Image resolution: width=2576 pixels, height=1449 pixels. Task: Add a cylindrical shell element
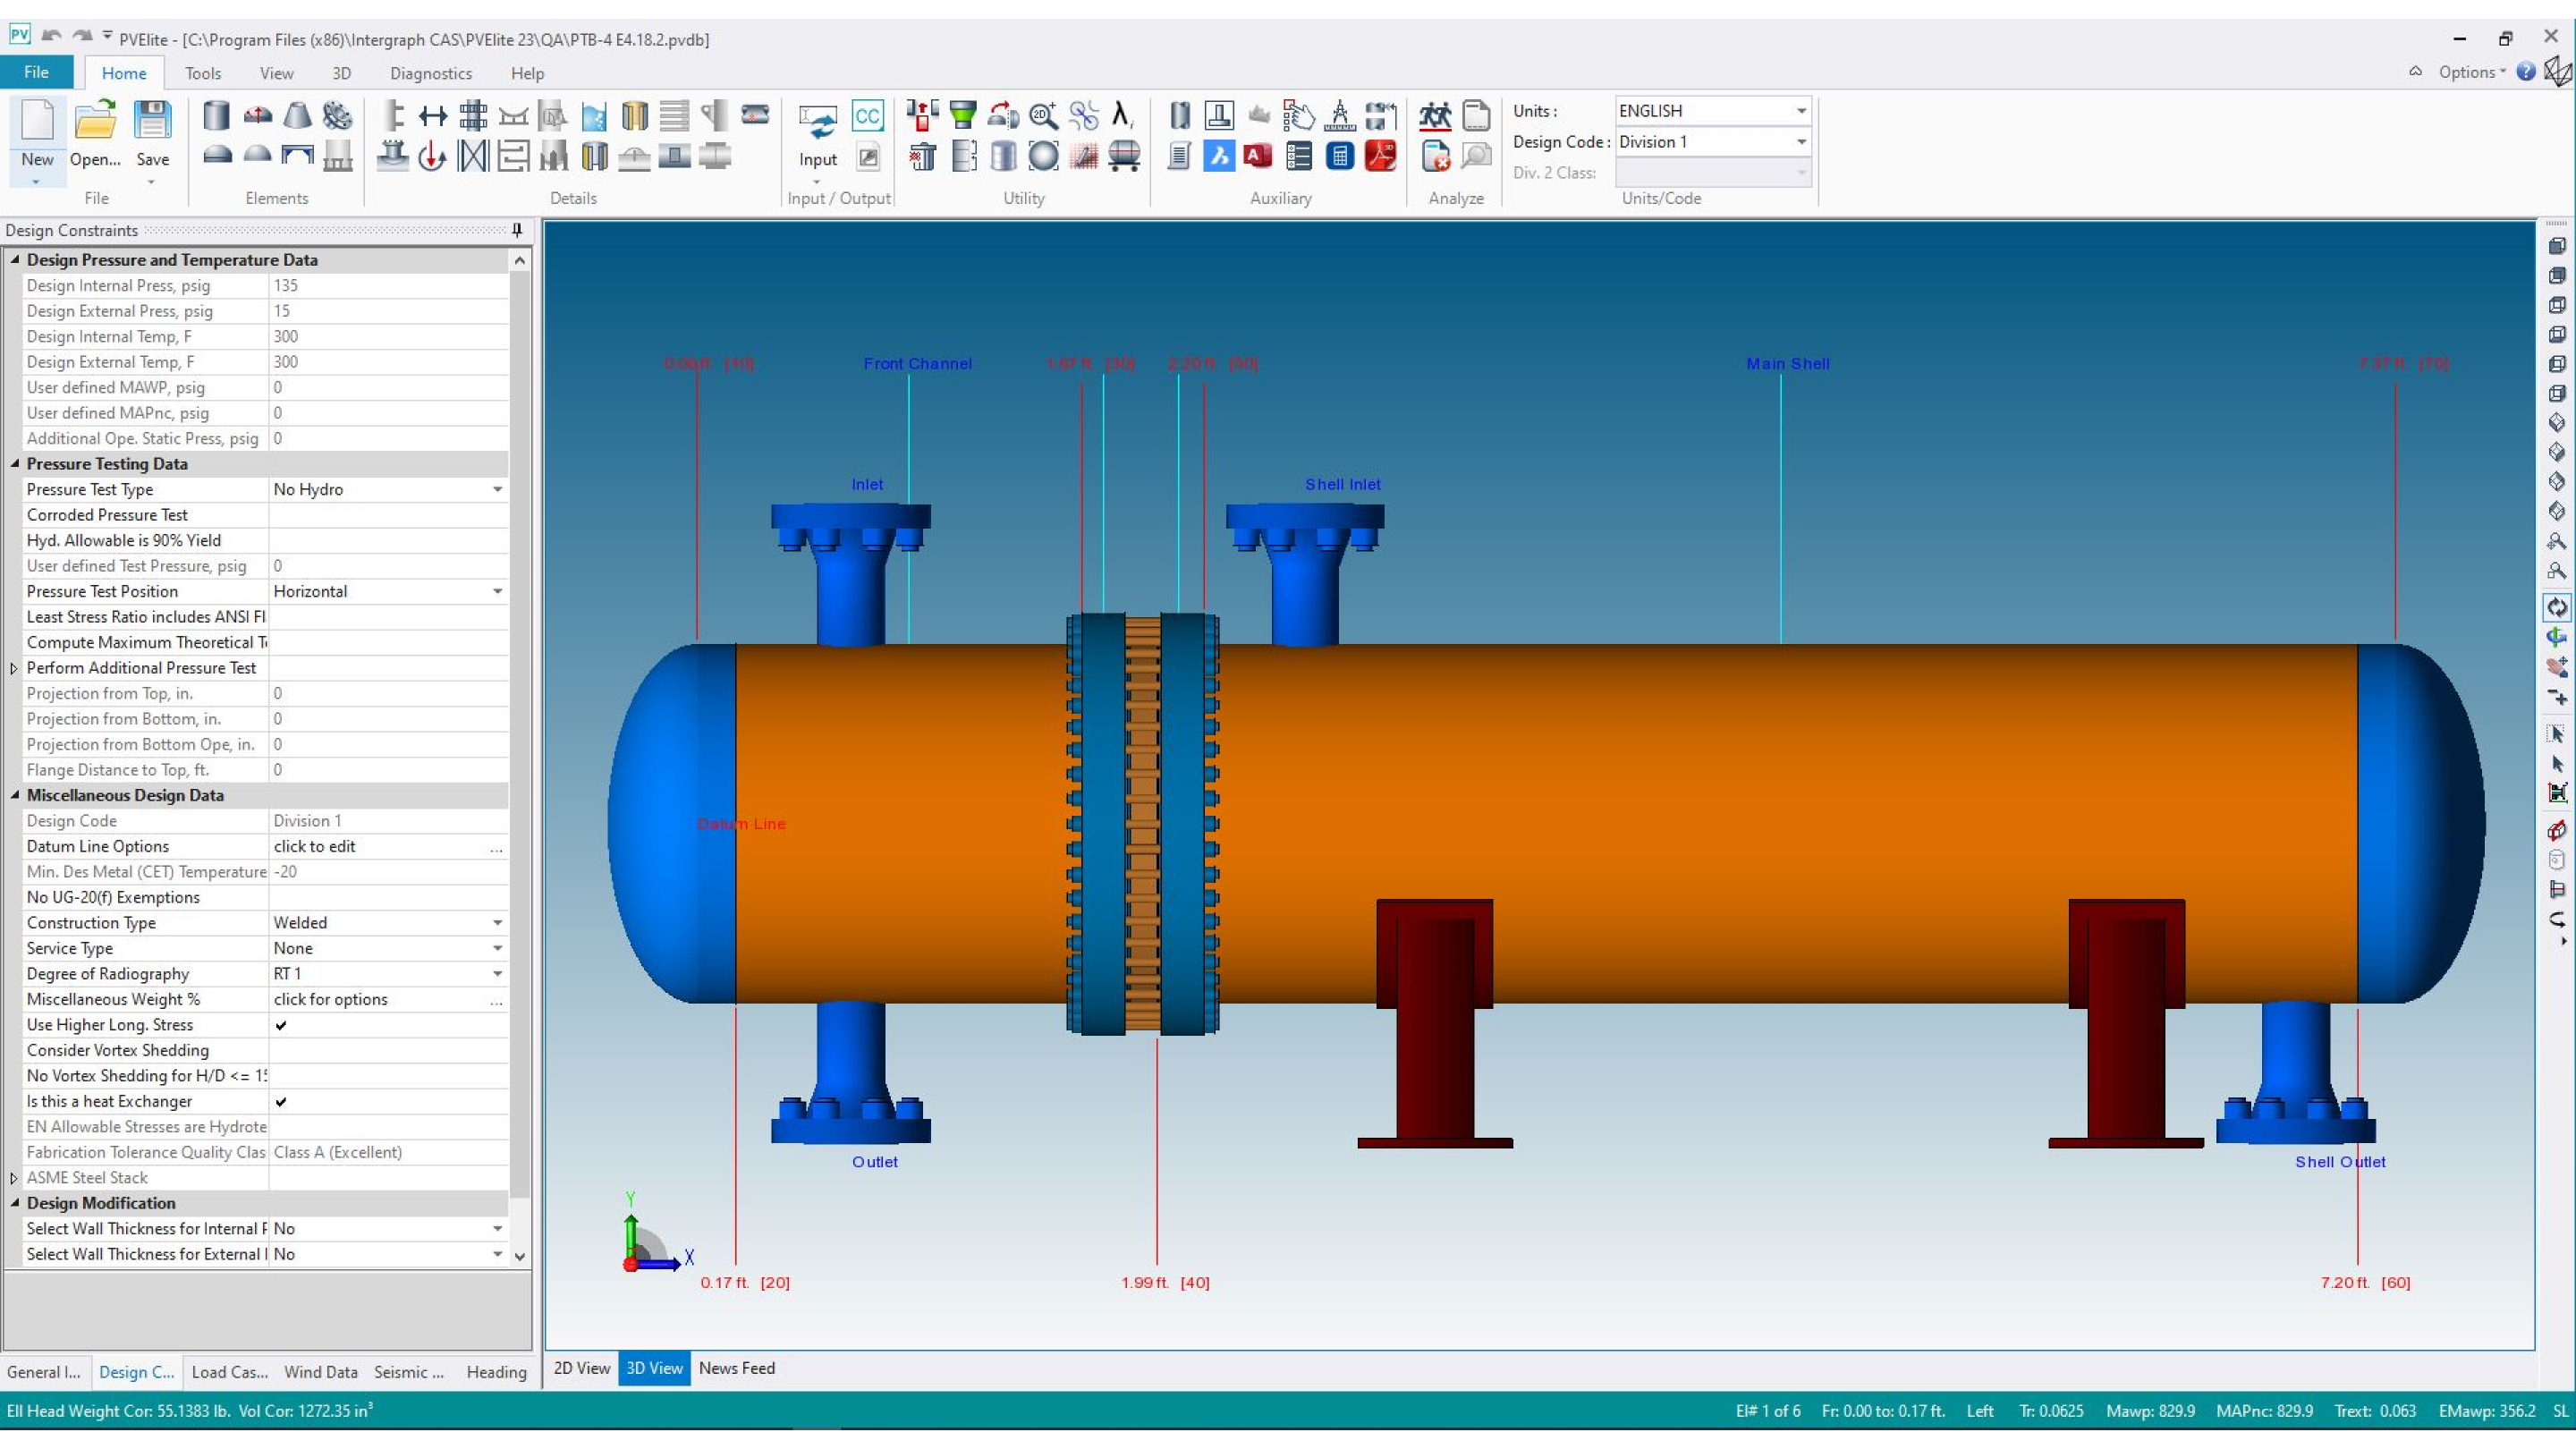click(x=216, y=116)
